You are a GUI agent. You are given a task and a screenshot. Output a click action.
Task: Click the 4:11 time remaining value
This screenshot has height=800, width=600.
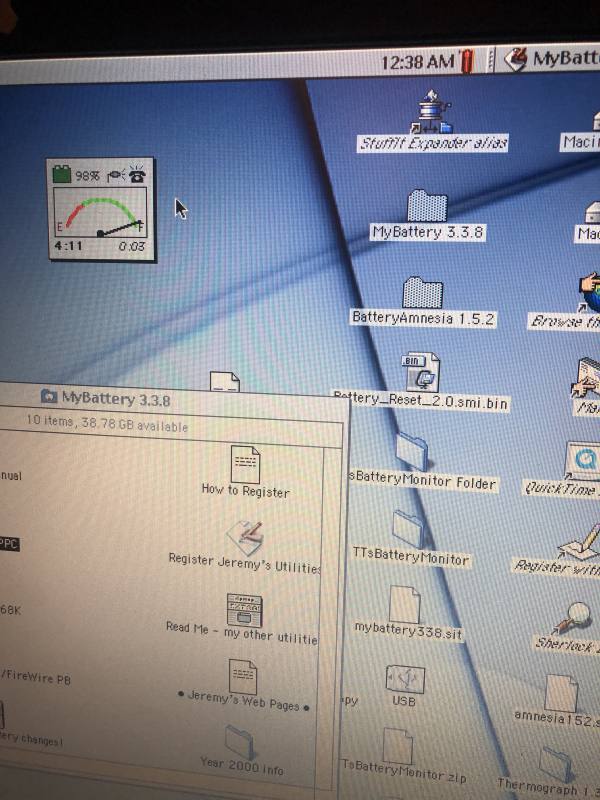(x=68, y=245)
